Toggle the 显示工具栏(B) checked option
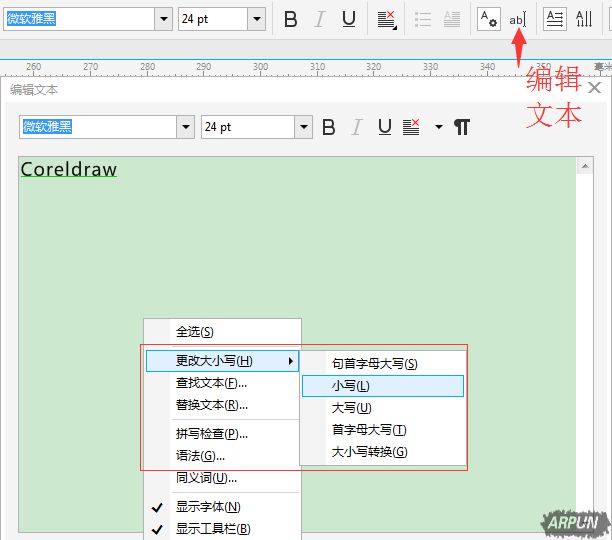Screen dimensions: 612x540 click(x=213, y=529)
